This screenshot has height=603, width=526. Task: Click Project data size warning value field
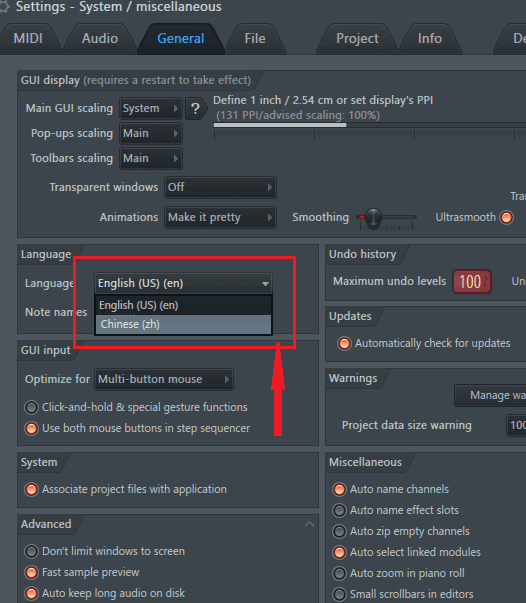coord(516,426)
